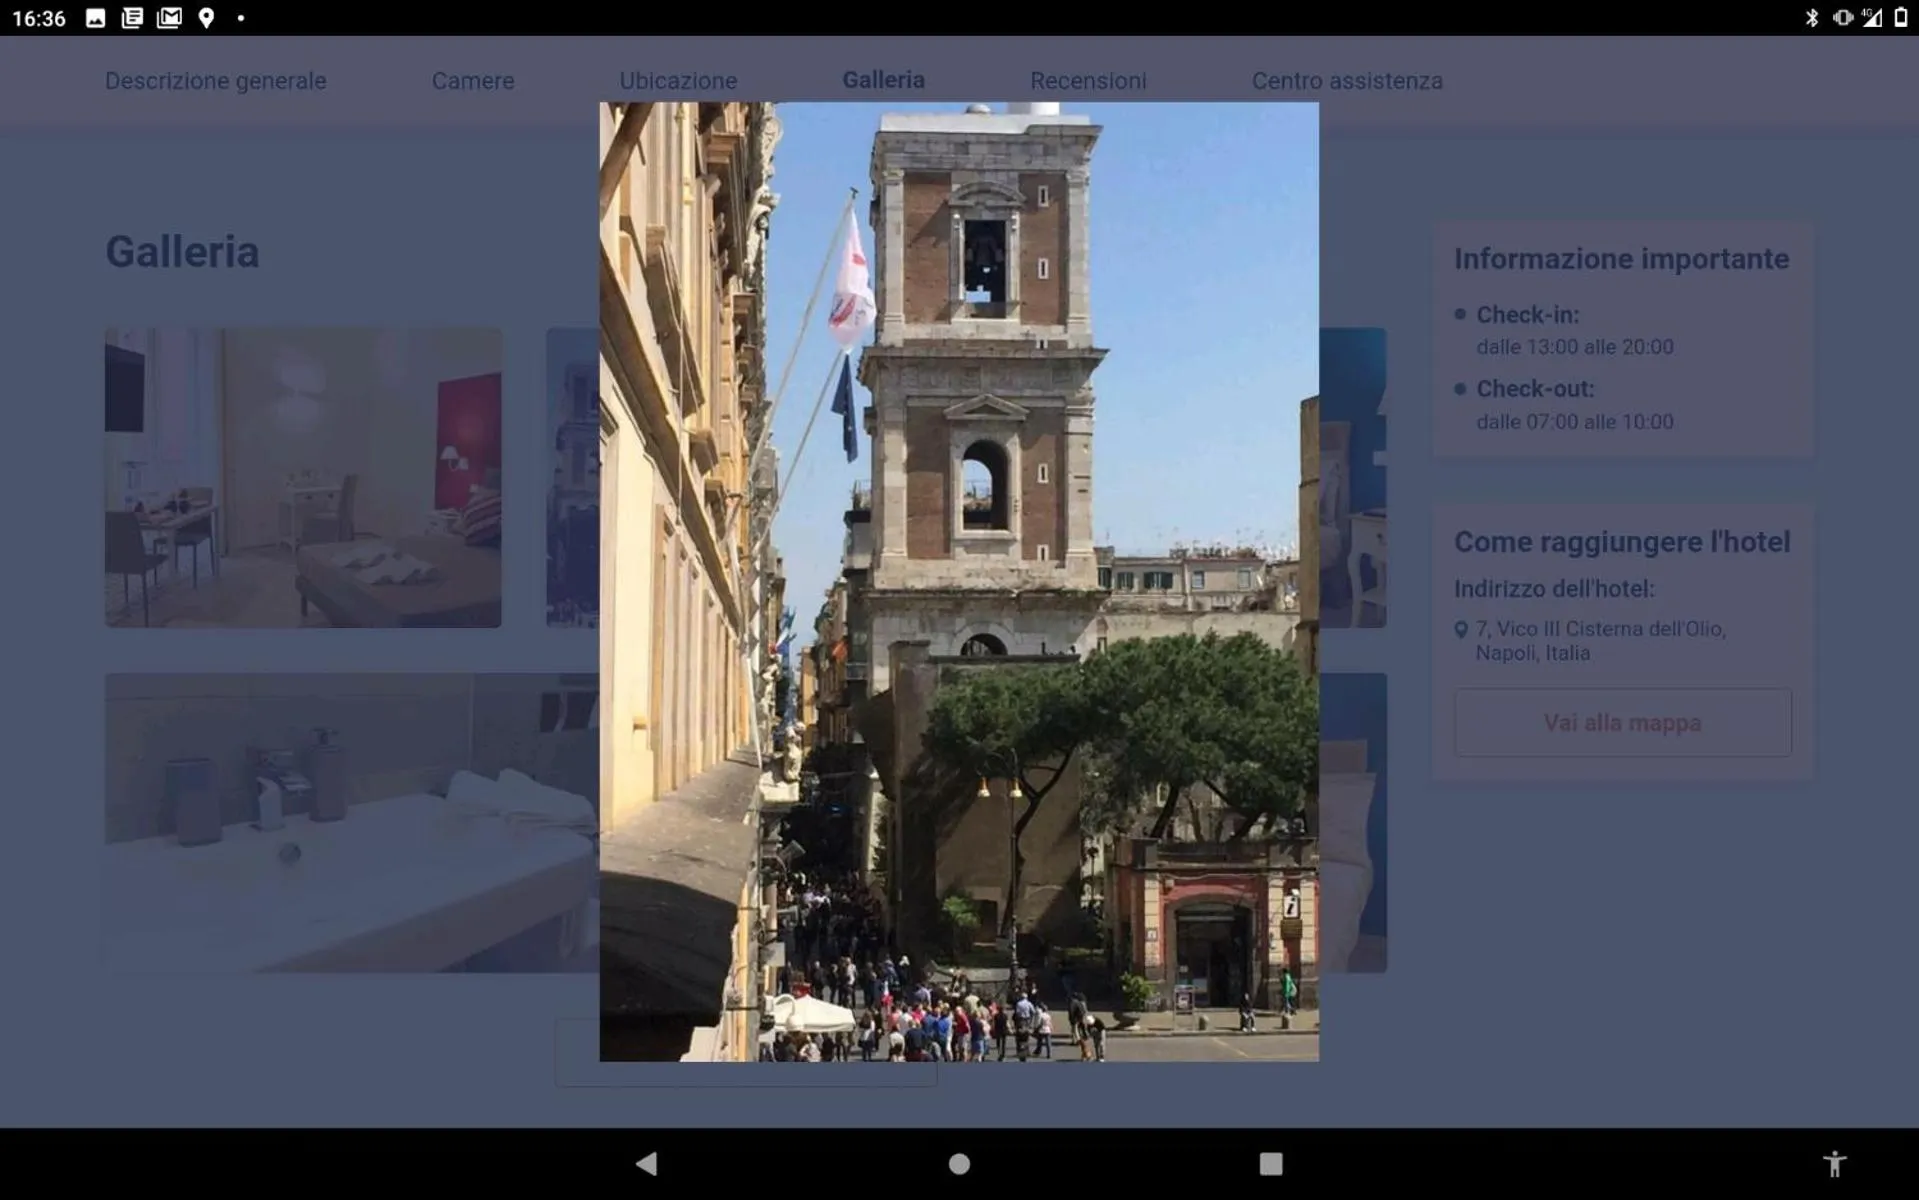This screenshot has height=1200, width=1919.
Task: Show the Recensioni tab
Action: (1088, 81)
